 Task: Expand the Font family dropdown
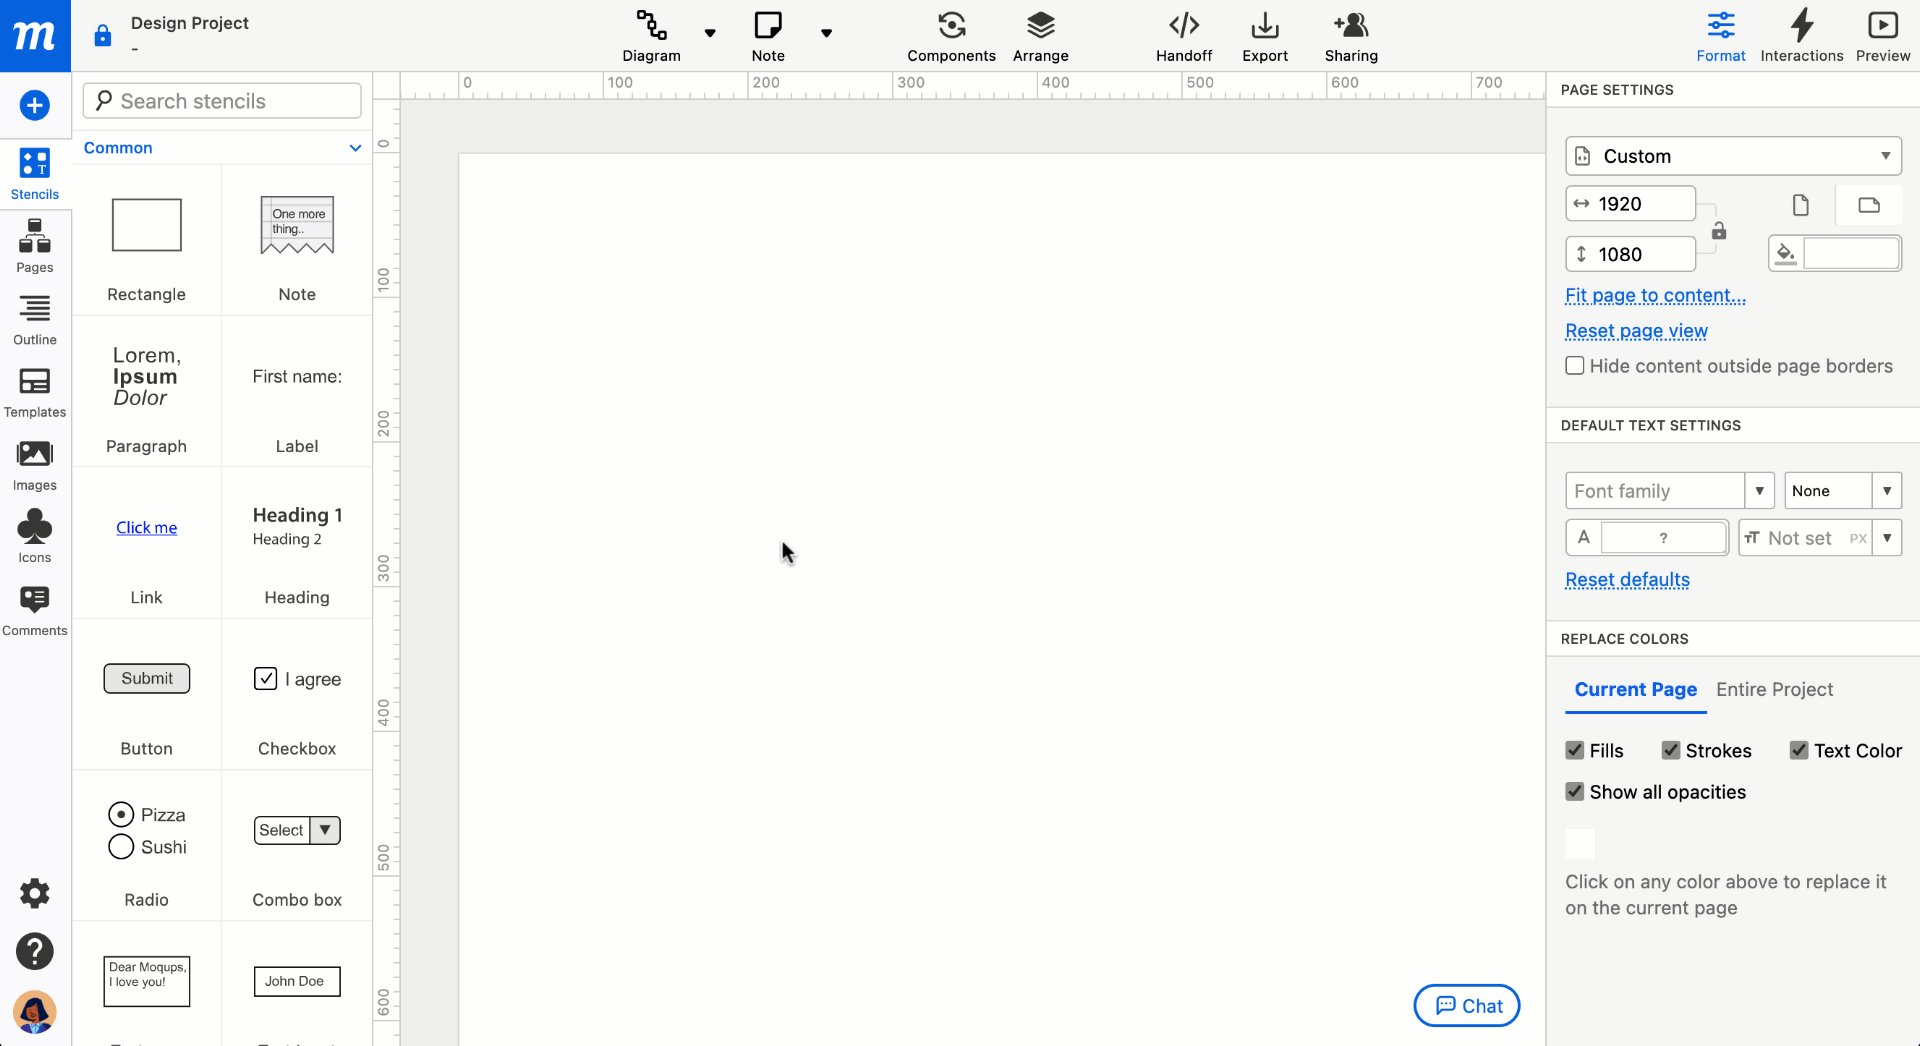point(1759,491)
